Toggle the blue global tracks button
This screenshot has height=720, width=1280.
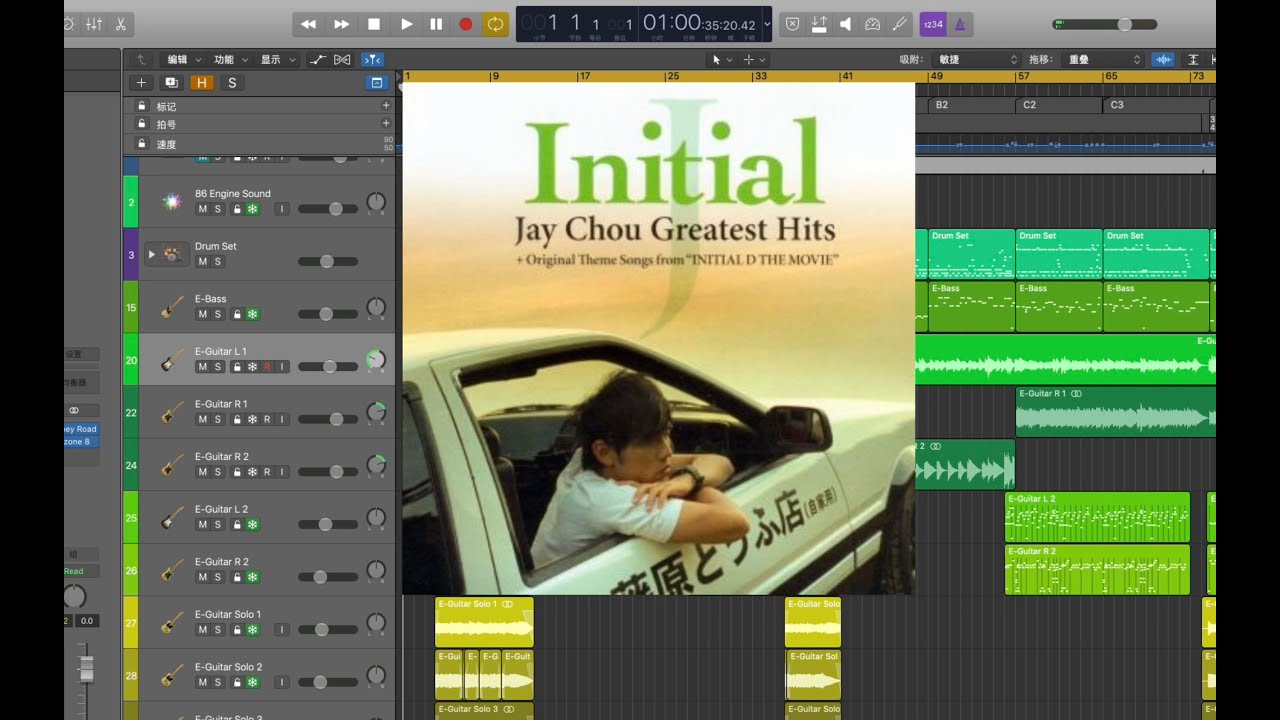[x=376, y=83]
